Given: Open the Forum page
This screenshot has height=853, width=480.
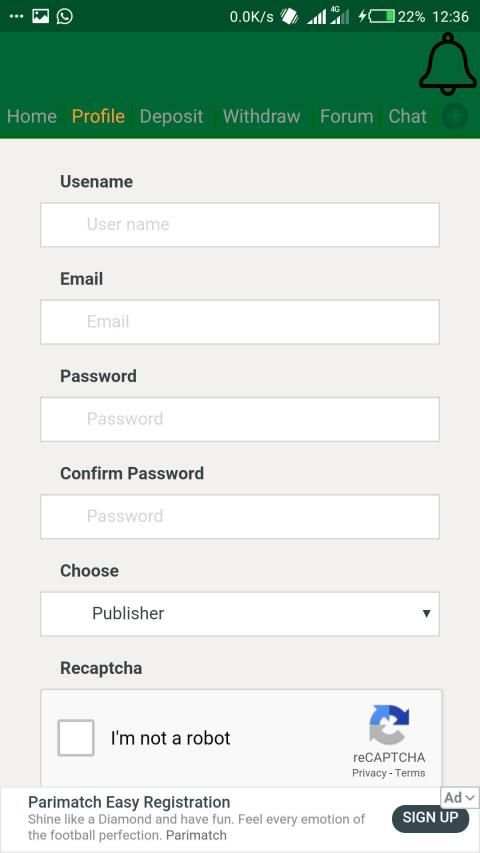Looking at the screenshot, I should pyautogui.click(x=347, y=116).
